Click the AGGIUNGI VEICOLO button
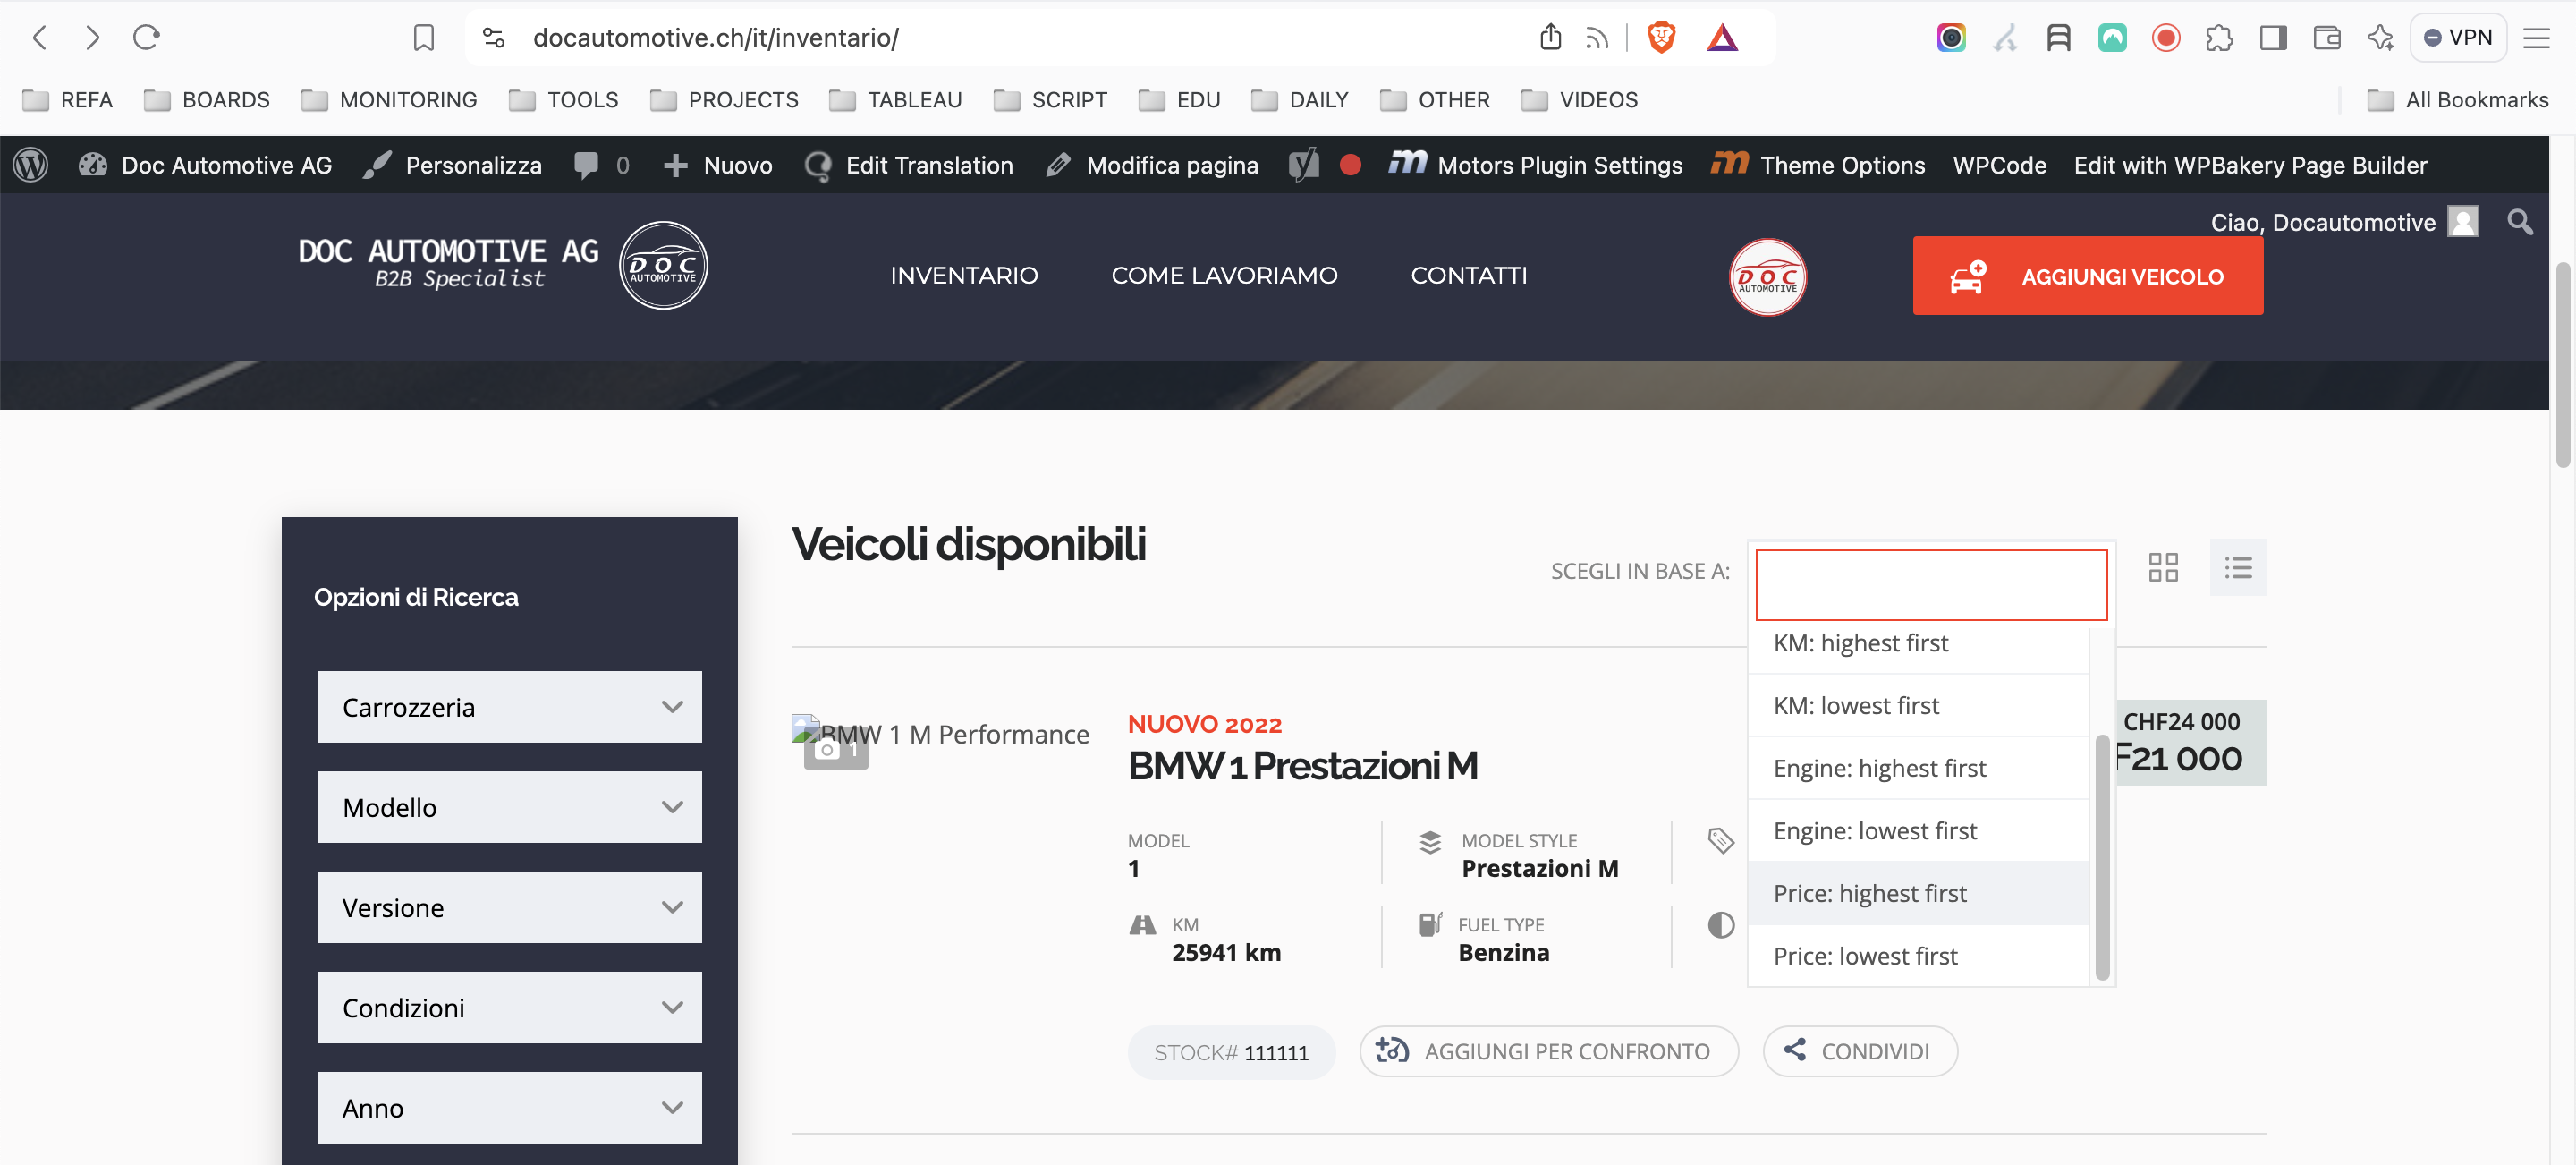The height and width of the screenshot is (1165, 2576). pyautogui.click(x=2087, y=276)
